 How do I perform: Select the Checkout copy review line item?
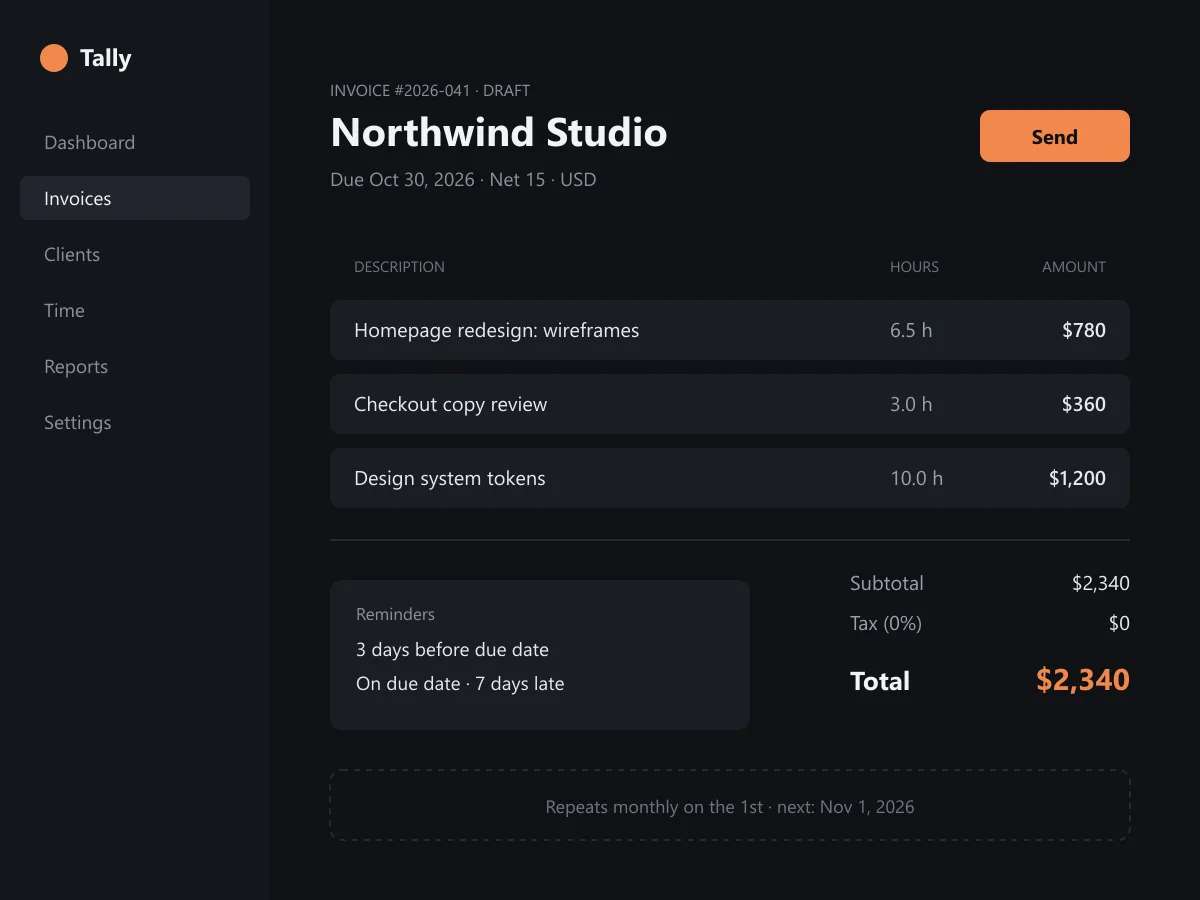pos(730,404)
